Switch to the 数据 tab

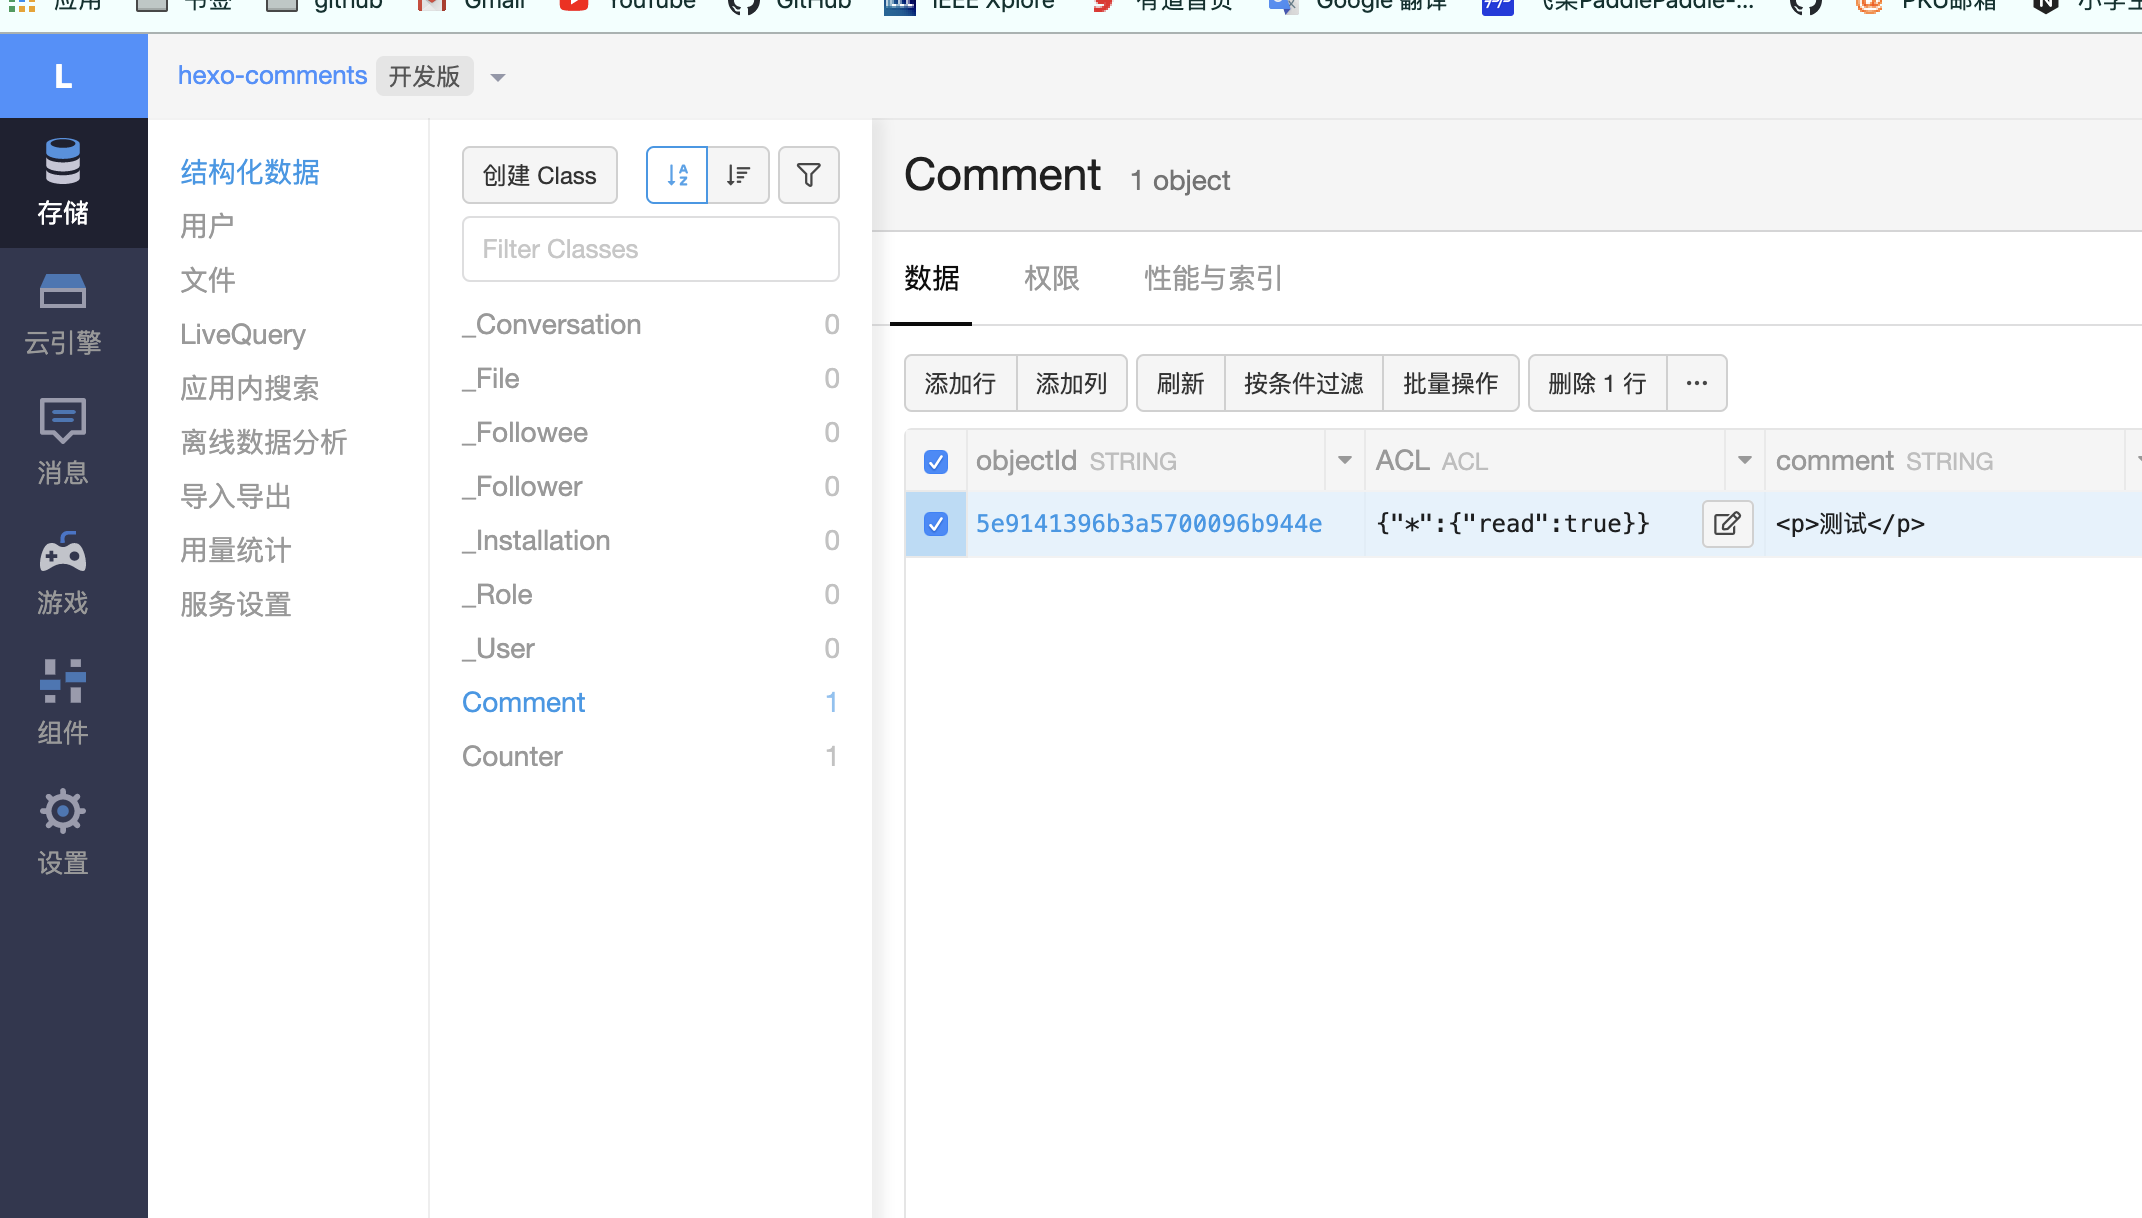click(x=931, y=278)
